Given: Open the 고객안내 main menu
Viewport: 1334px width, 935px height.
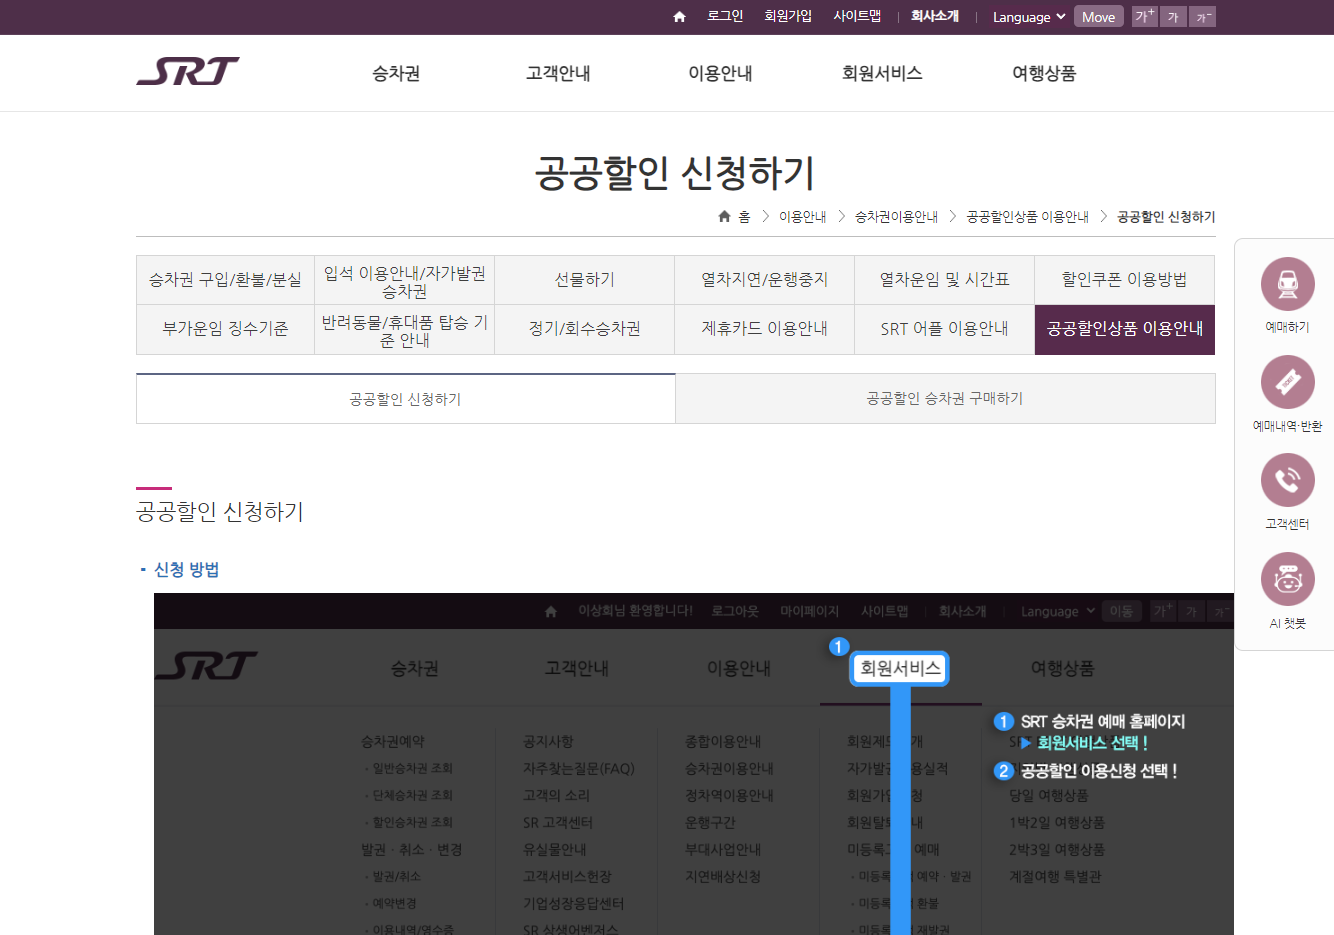Looking at the screenshot, I should (558, 73).
